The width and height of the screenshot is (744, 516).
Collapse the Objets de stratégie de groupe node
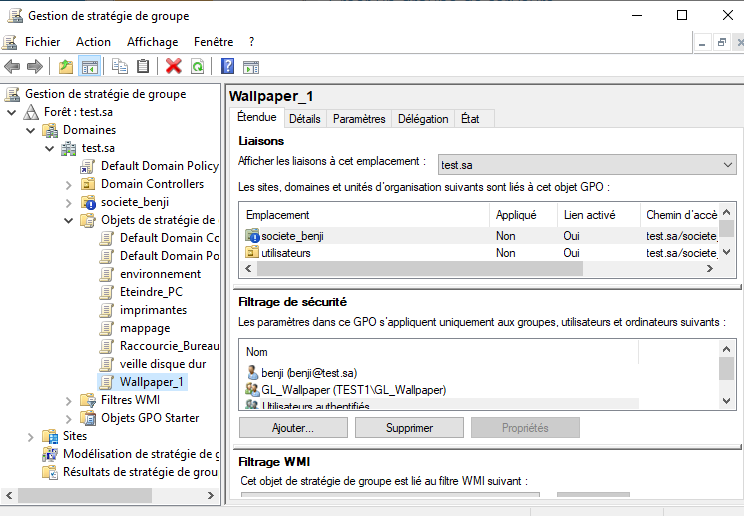pos(69,220)
